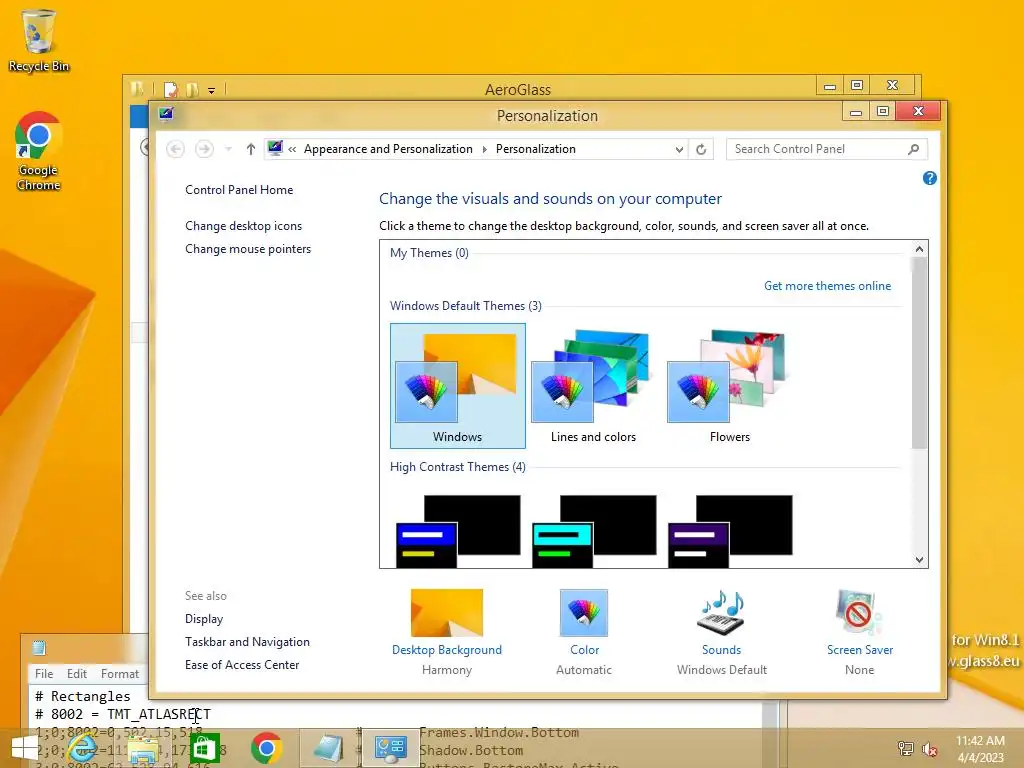The image size is (1024, 768).
Task: Click the AeroGlass window title bar
Action: pos(518,89)
